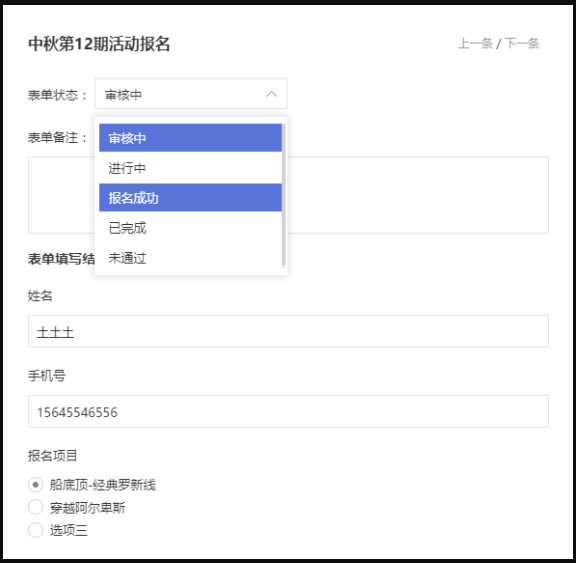Viewport: 576px width, 563px height.
Task: Collapse the 表单状态 dropdown arrow
Action: [x=271, y=94]
